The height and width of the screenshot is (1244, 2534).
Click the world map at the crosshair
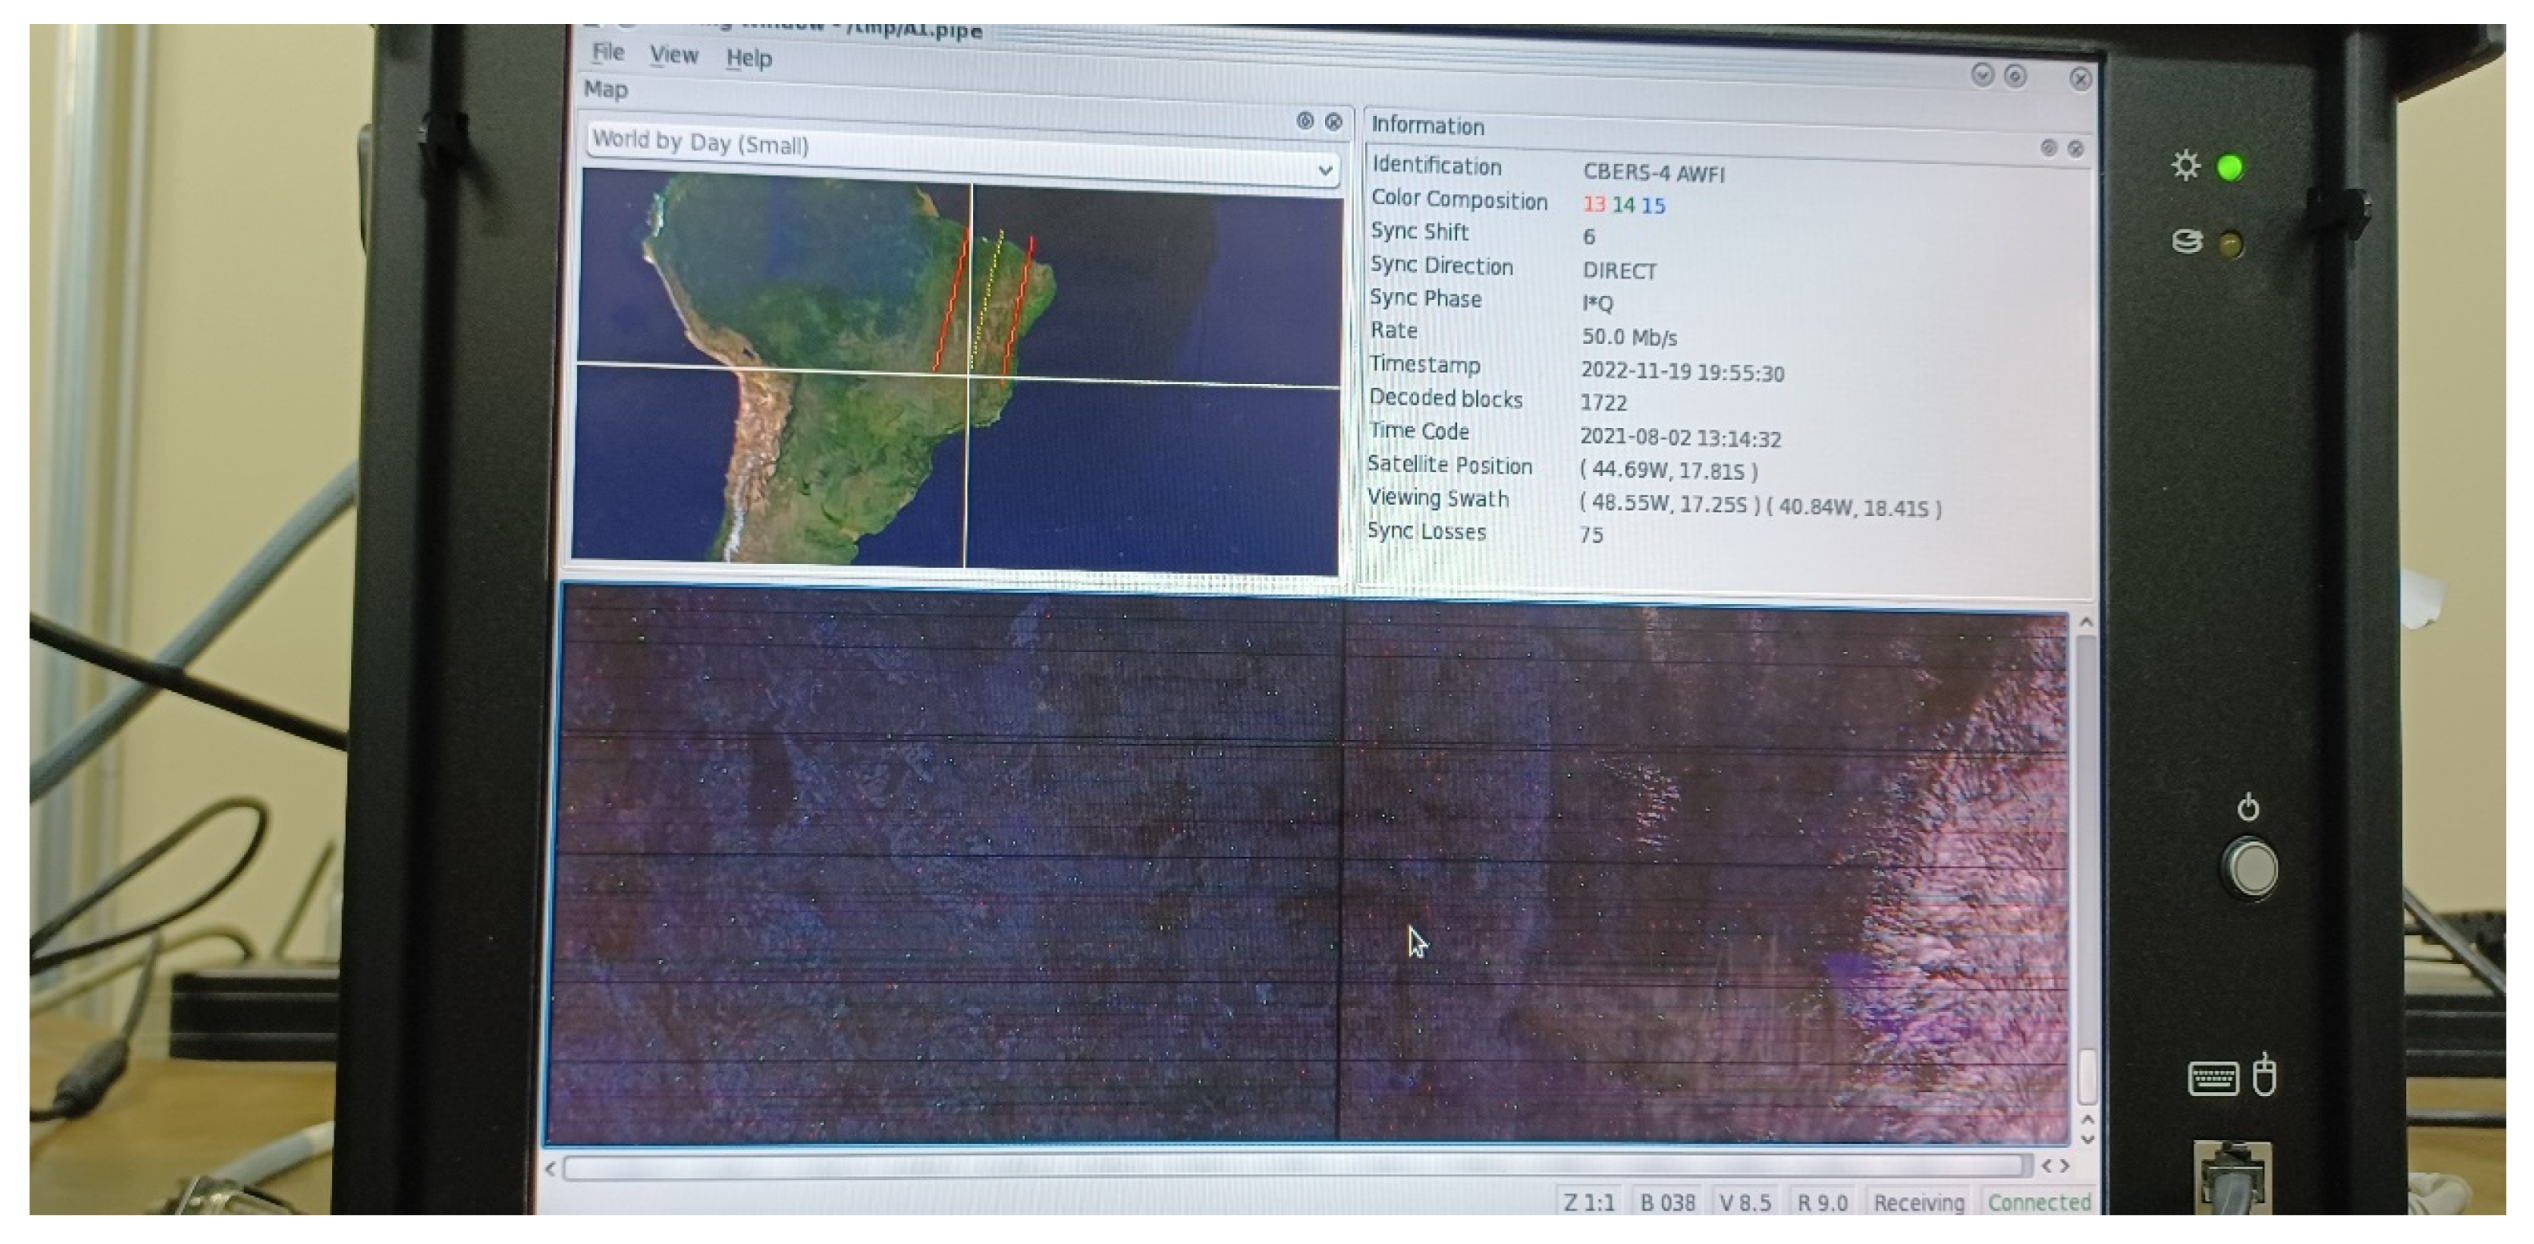tap(969, 375)
